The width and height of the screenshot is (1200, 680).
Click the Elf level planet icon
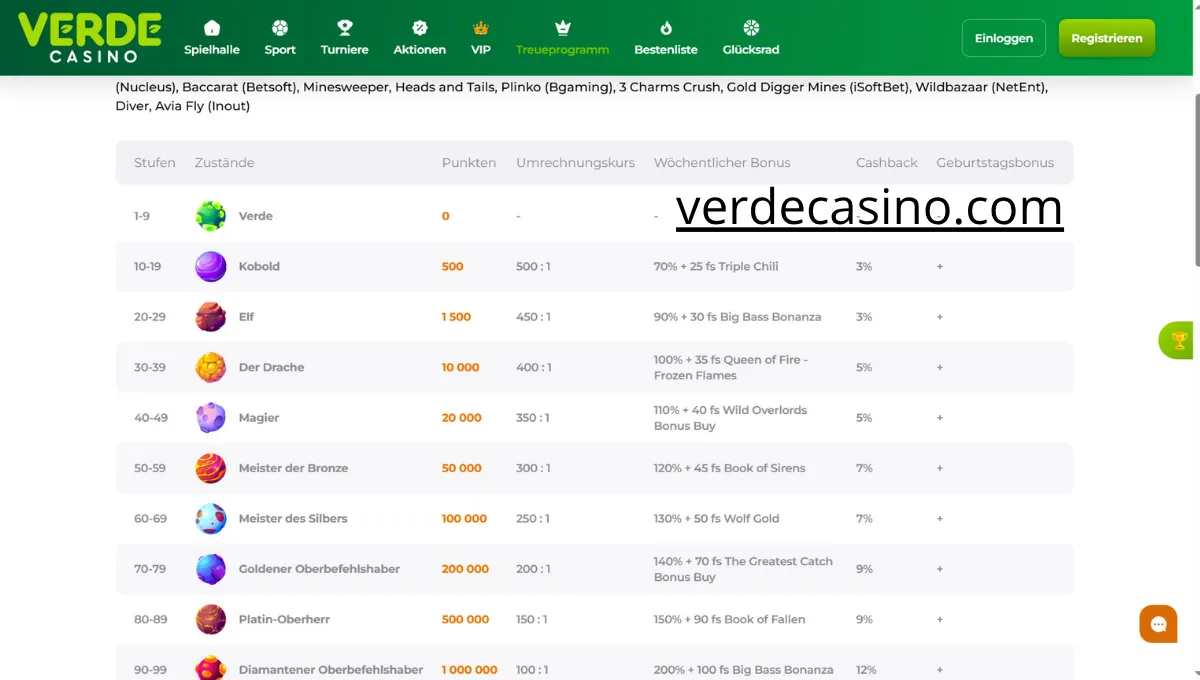coord(211,317)
